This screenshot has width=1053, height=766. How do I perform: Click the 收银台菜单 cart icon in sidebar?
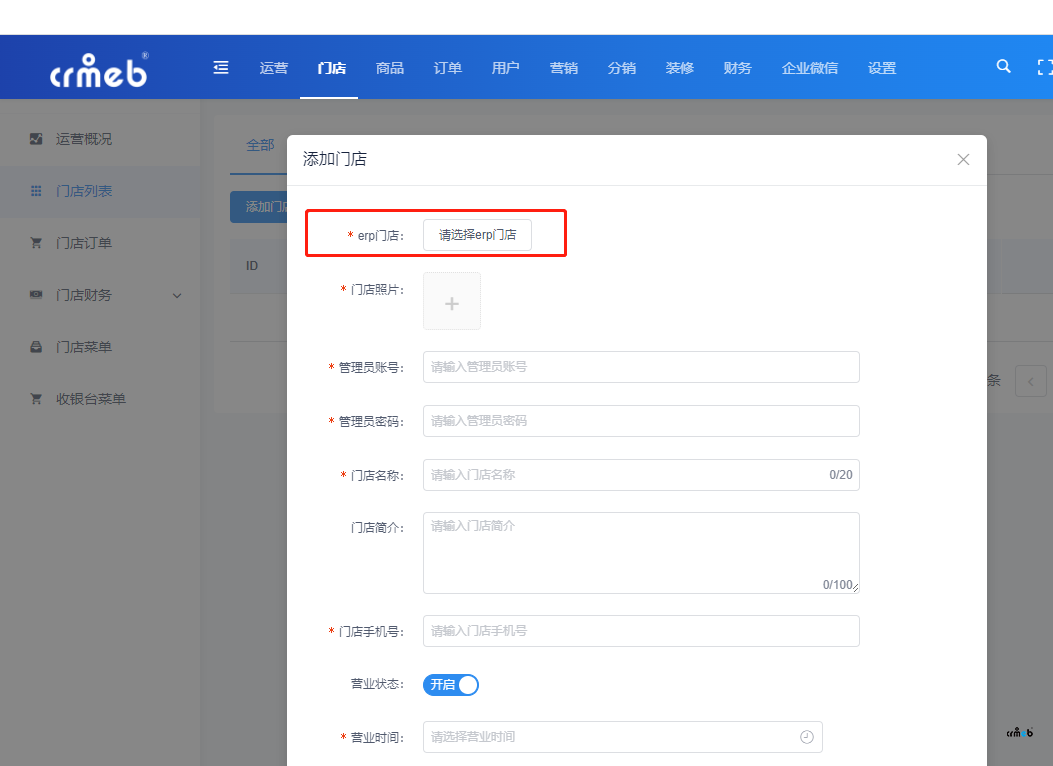point(36,399)
